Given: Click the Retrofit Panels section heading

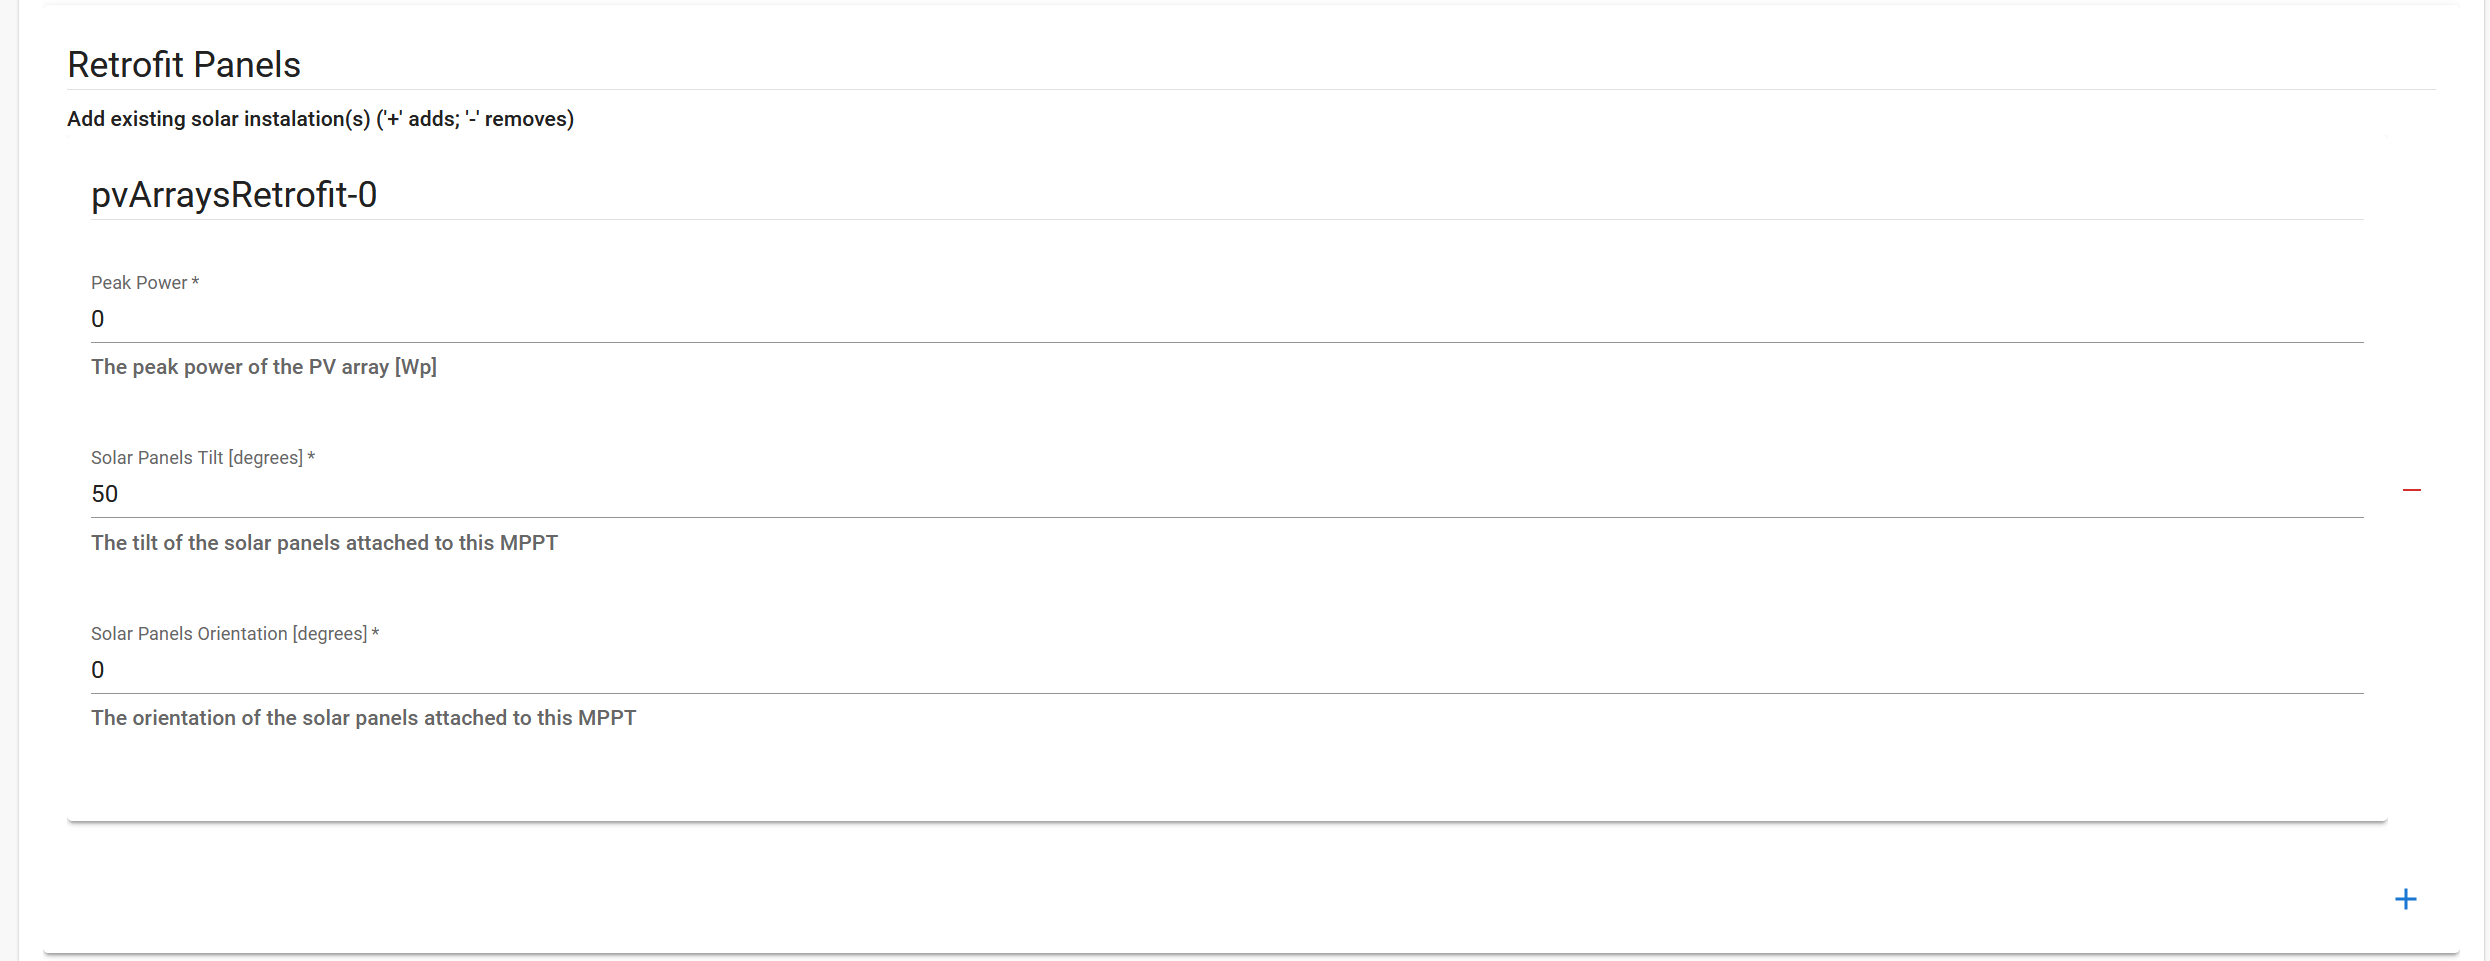Looking at the screenshot, I should pyautogui.click(x=184, y=65).
